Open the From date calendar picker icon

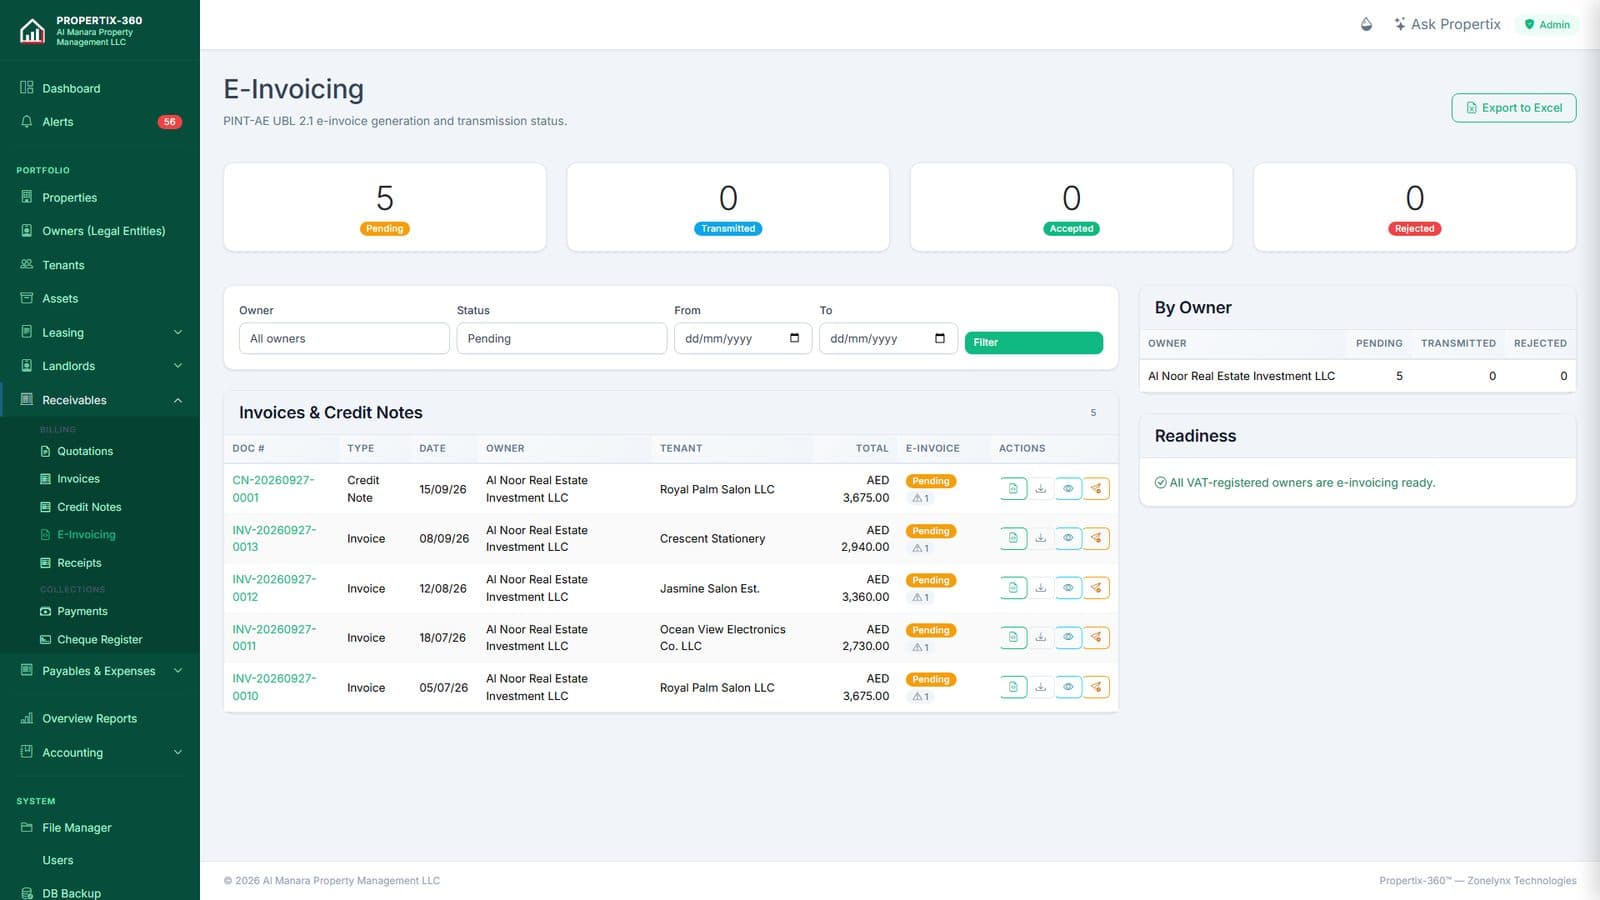(794, 338)
